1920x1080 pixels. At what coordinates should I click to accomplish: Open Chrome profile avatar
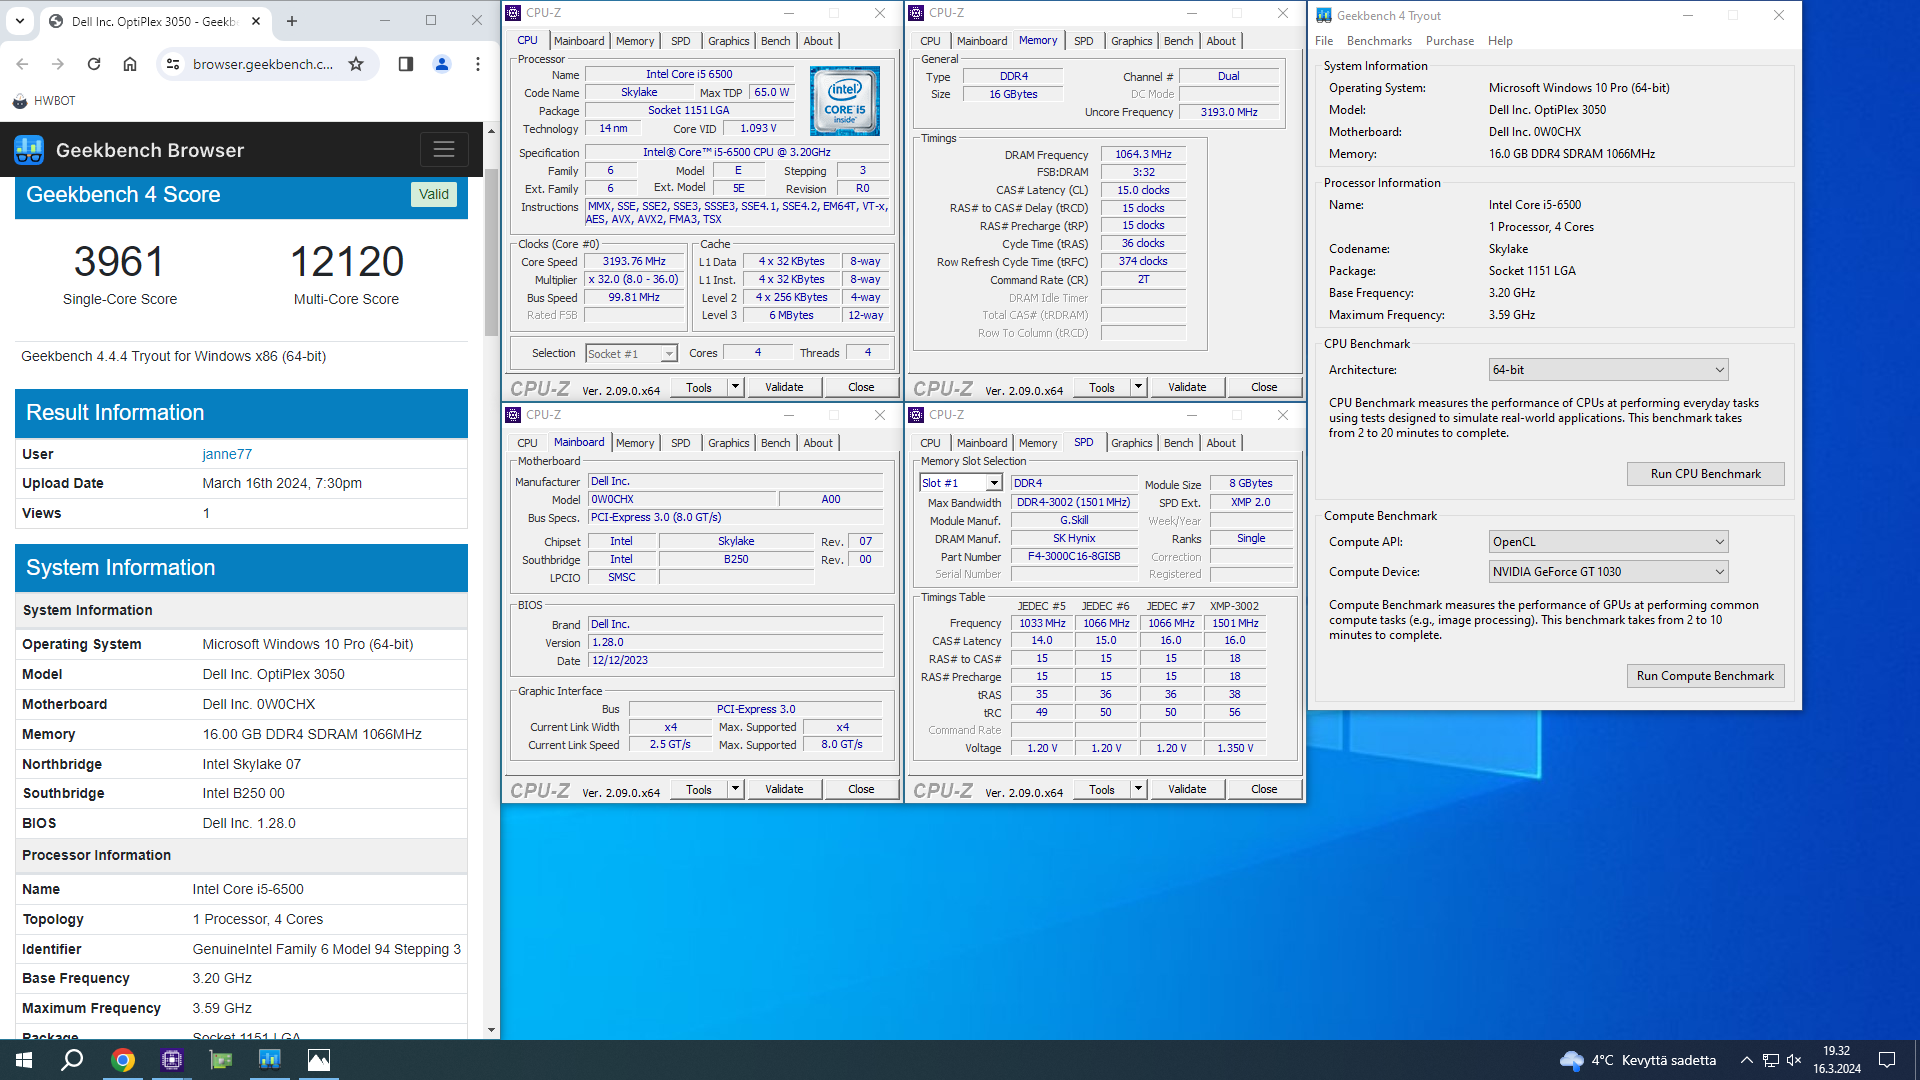pos(442,64)
